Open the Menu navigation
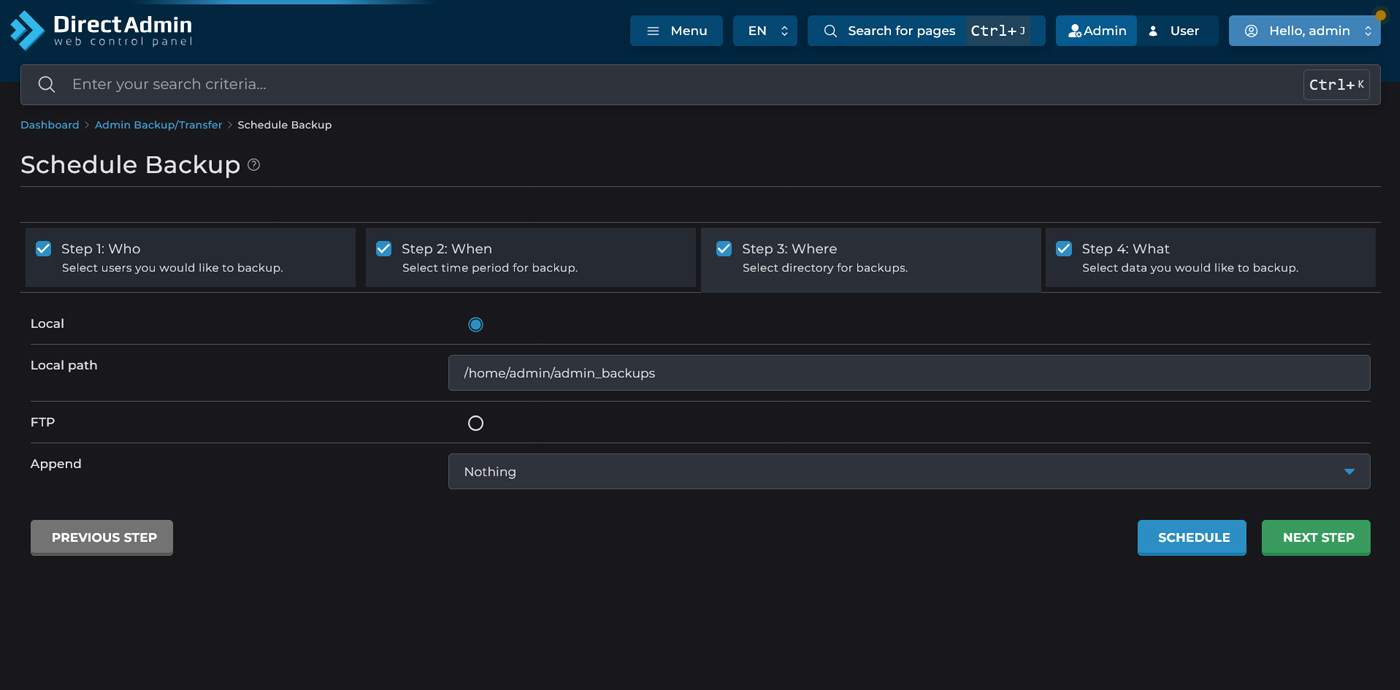Image resolution: width=1400 pixels, height=690 pixels. point(676,30)
